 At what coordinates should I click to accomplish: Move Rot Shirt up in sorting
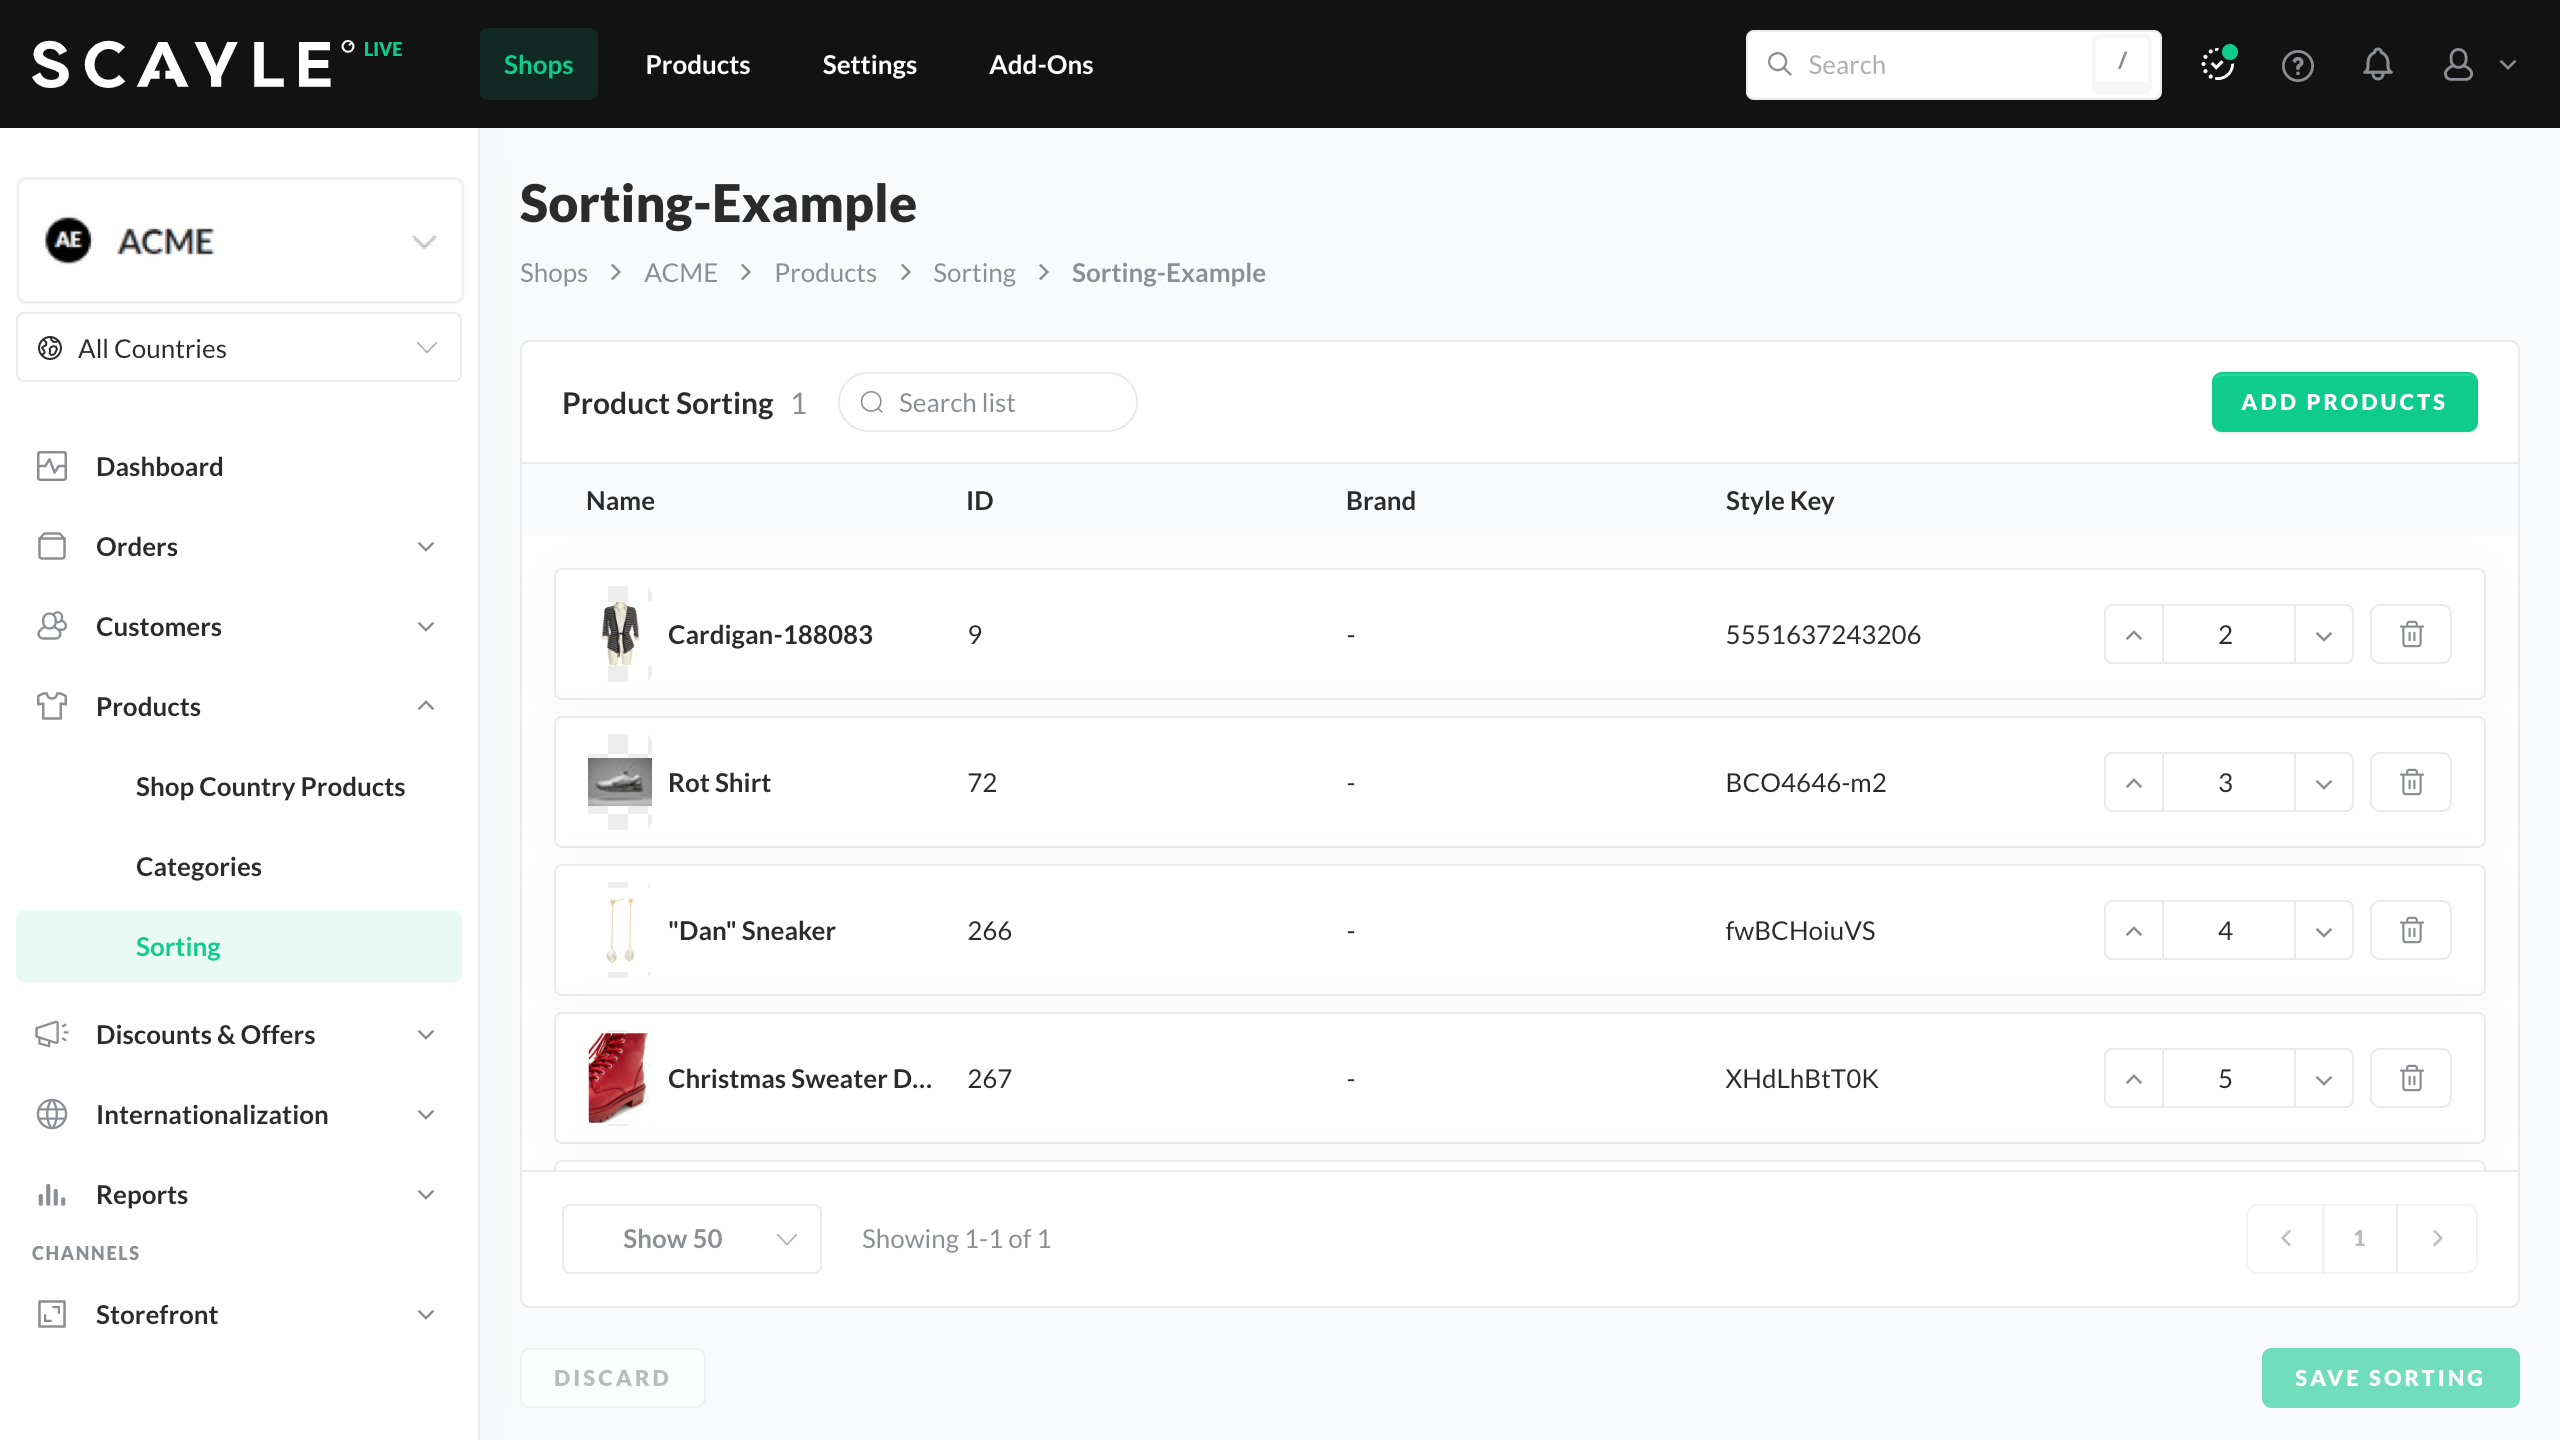tap(2133, 782)
